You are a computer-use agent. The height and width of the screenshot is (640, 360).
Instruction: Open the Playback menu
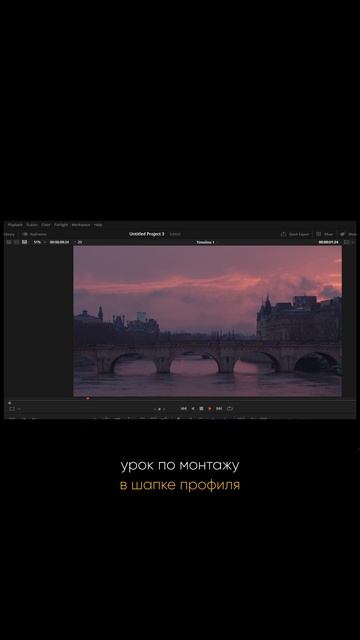coord(15,225)
